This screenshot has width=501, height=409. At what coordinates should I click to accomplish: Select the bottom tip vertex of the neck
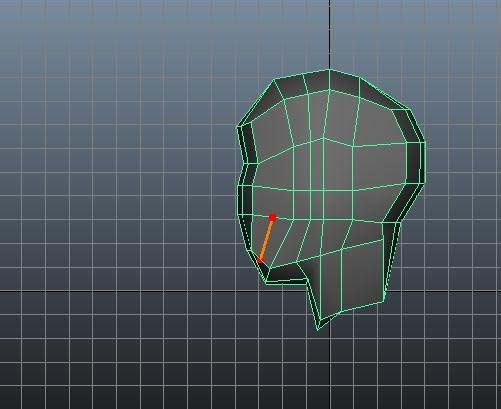[x=318, y=329]
